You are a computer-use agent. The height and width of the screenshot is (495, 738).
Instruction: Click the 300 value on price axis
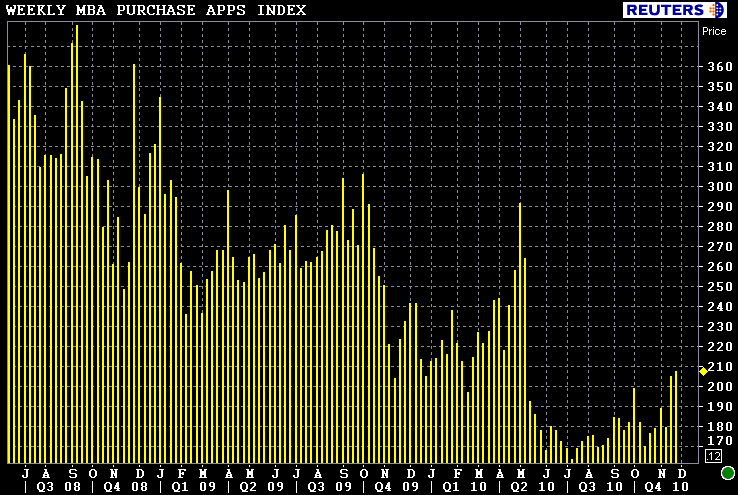719,187
